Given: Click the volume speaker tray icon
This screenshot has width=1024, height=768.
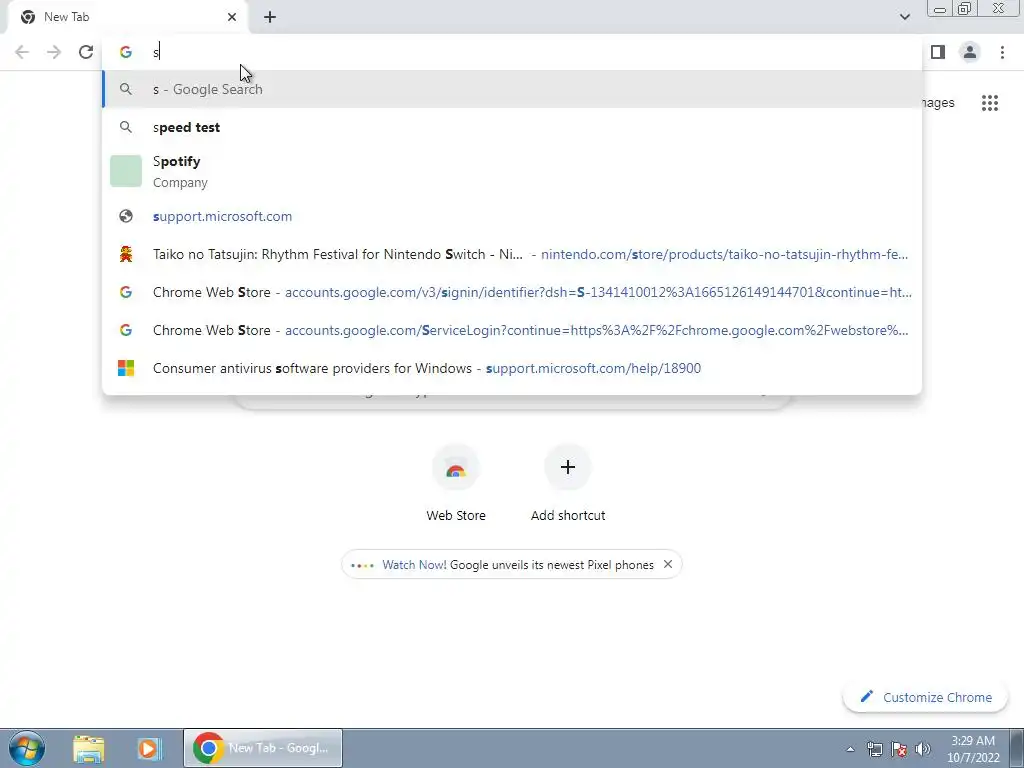Looking at the screenshot, I should coord(923,749).
